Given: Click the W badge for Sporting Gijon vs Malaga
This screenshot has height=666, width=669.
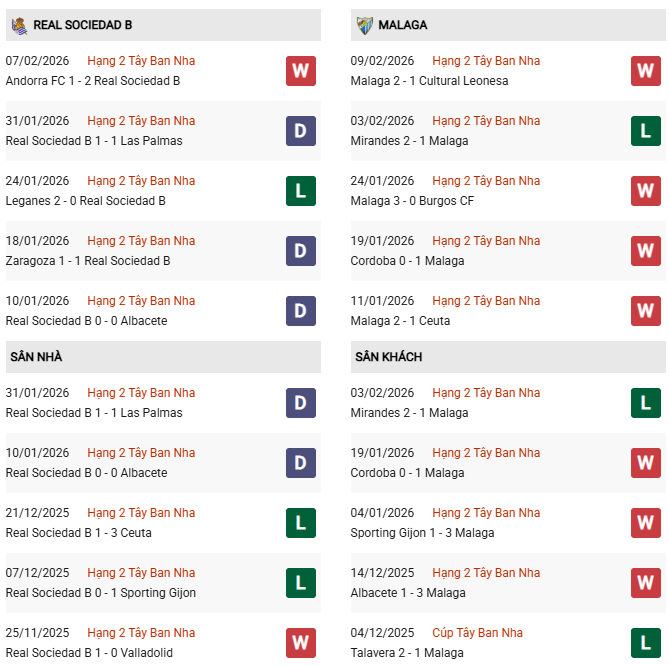Looking at the screenshot, I should 646,523.
